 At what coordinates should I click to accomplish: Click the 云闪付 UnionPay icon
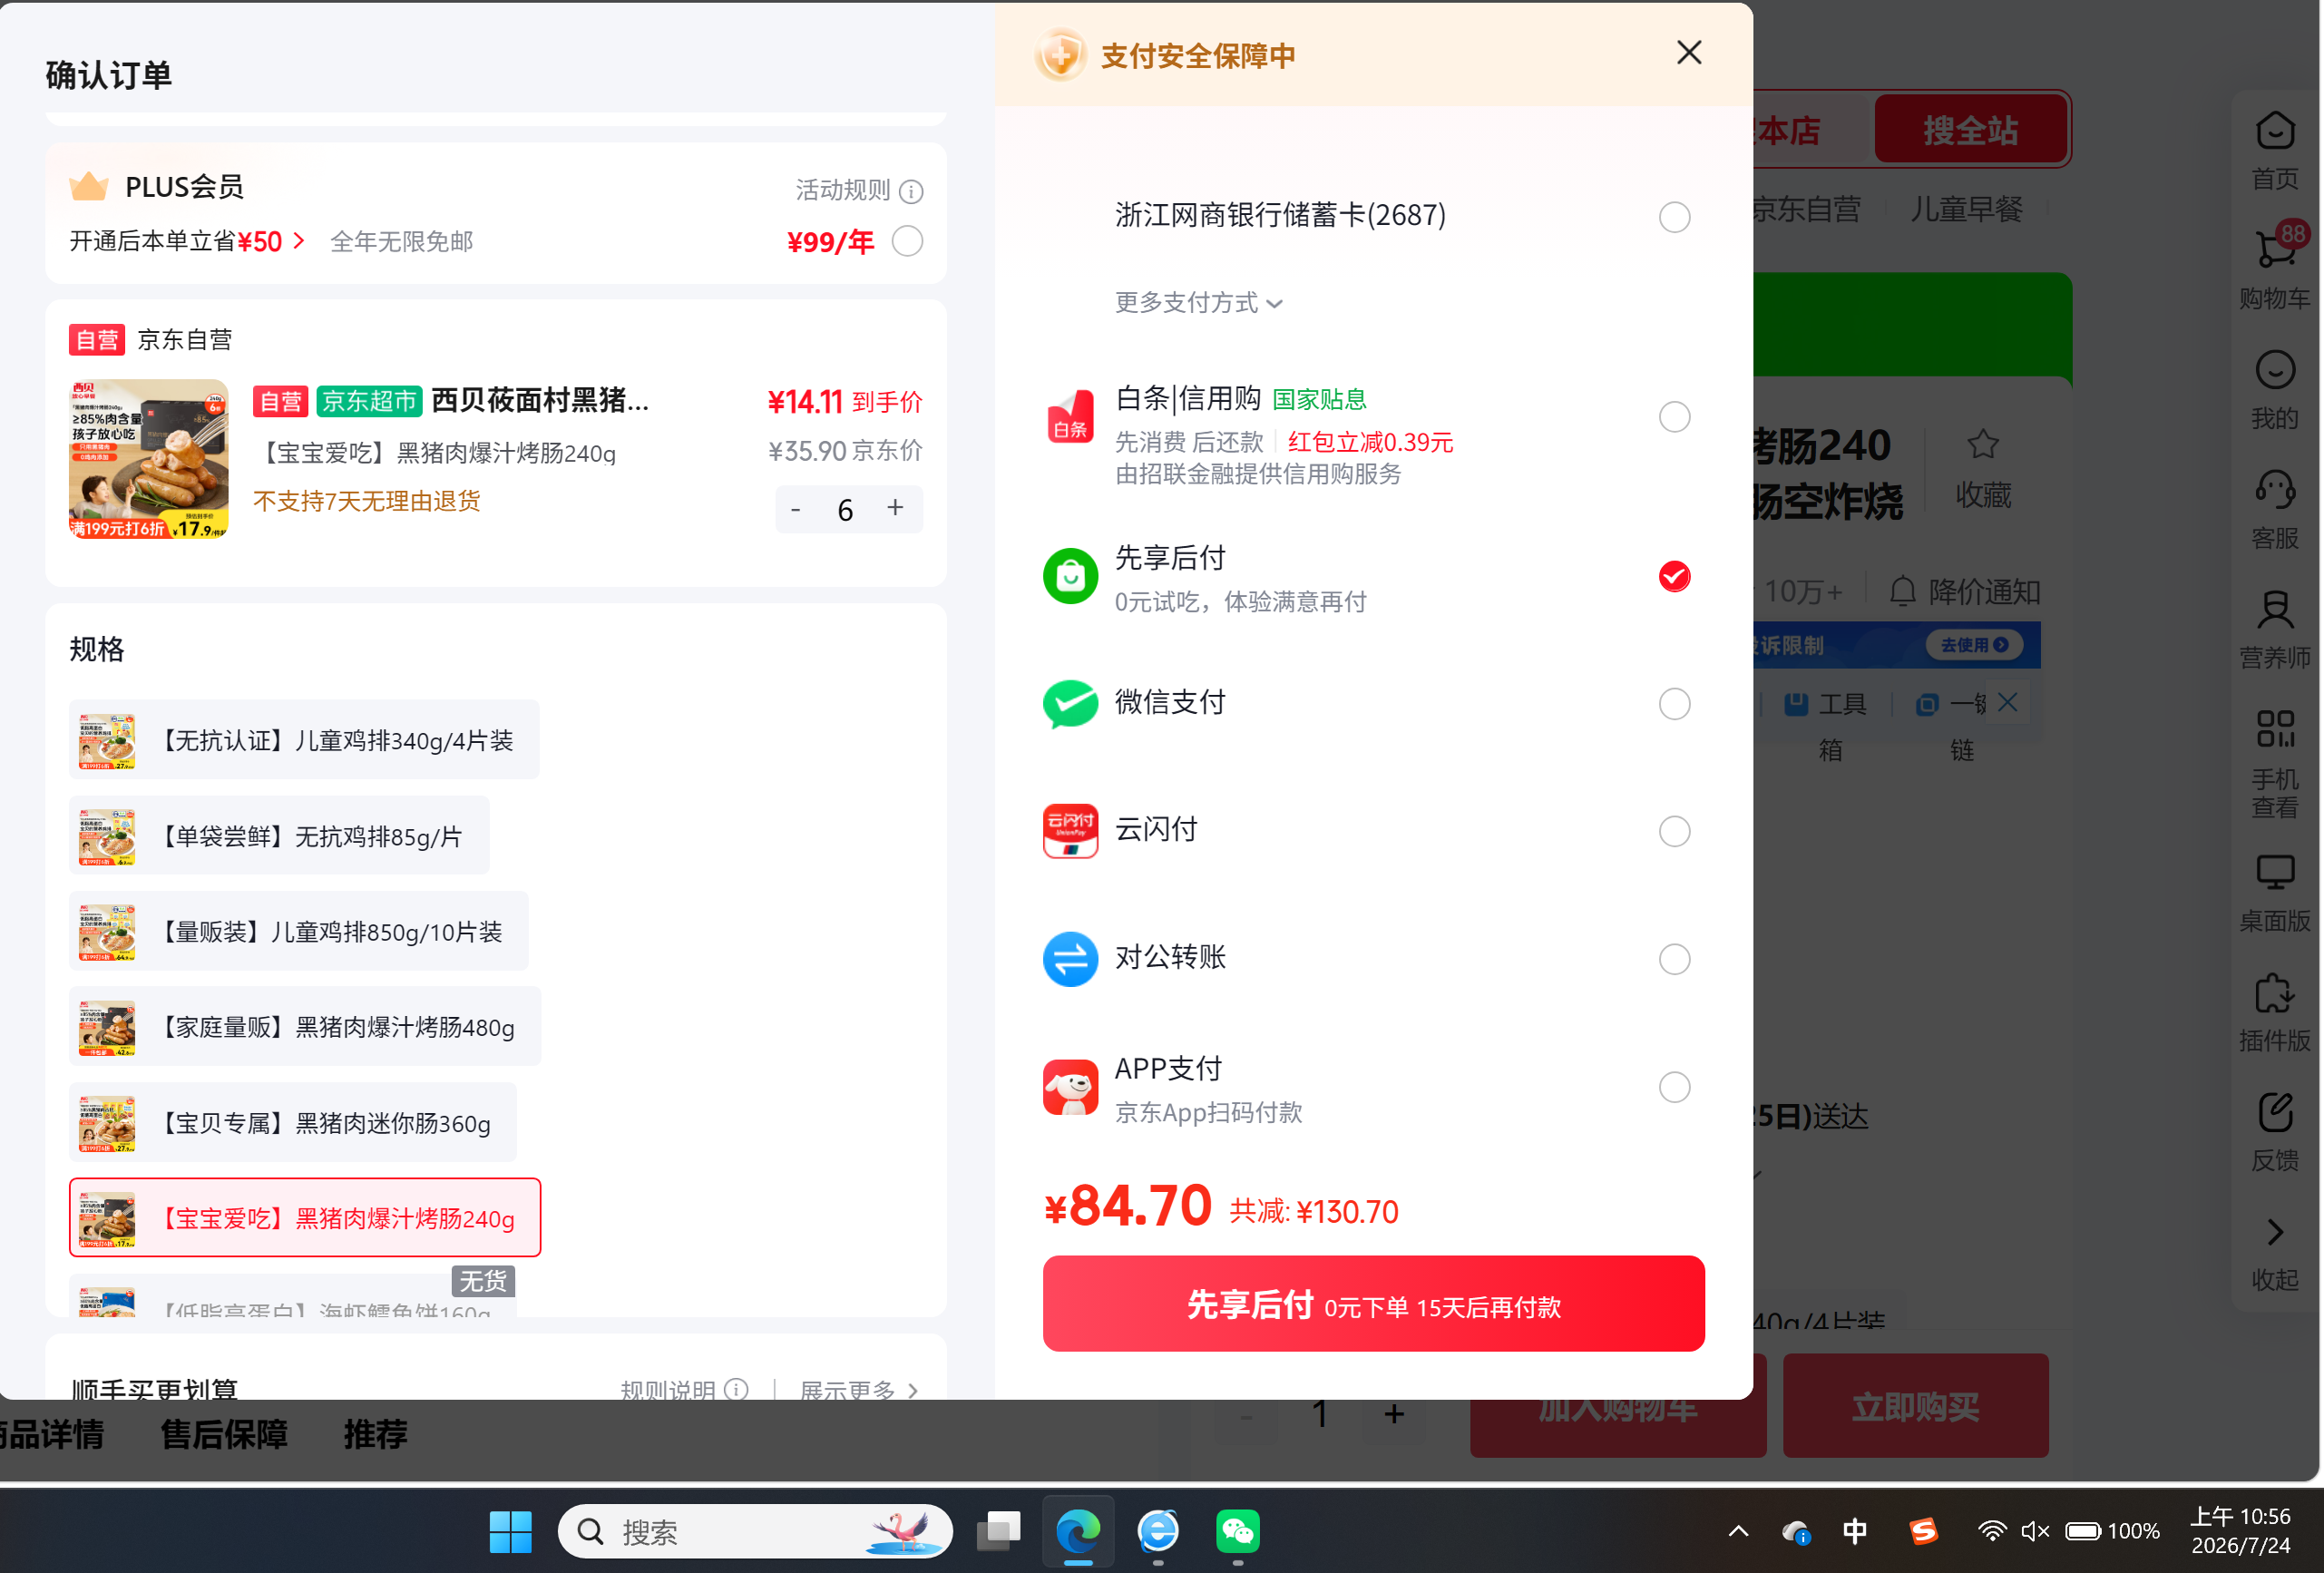tap(1070, 831)
